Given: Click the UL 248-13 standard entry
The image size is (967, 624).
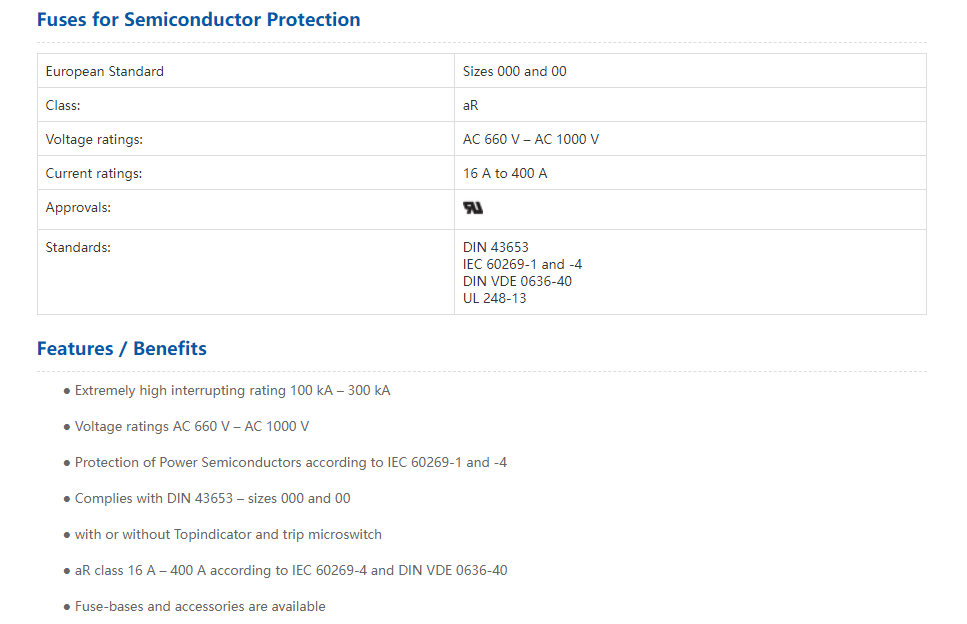Looking at the screenshot, I should [x=495, y=298].
